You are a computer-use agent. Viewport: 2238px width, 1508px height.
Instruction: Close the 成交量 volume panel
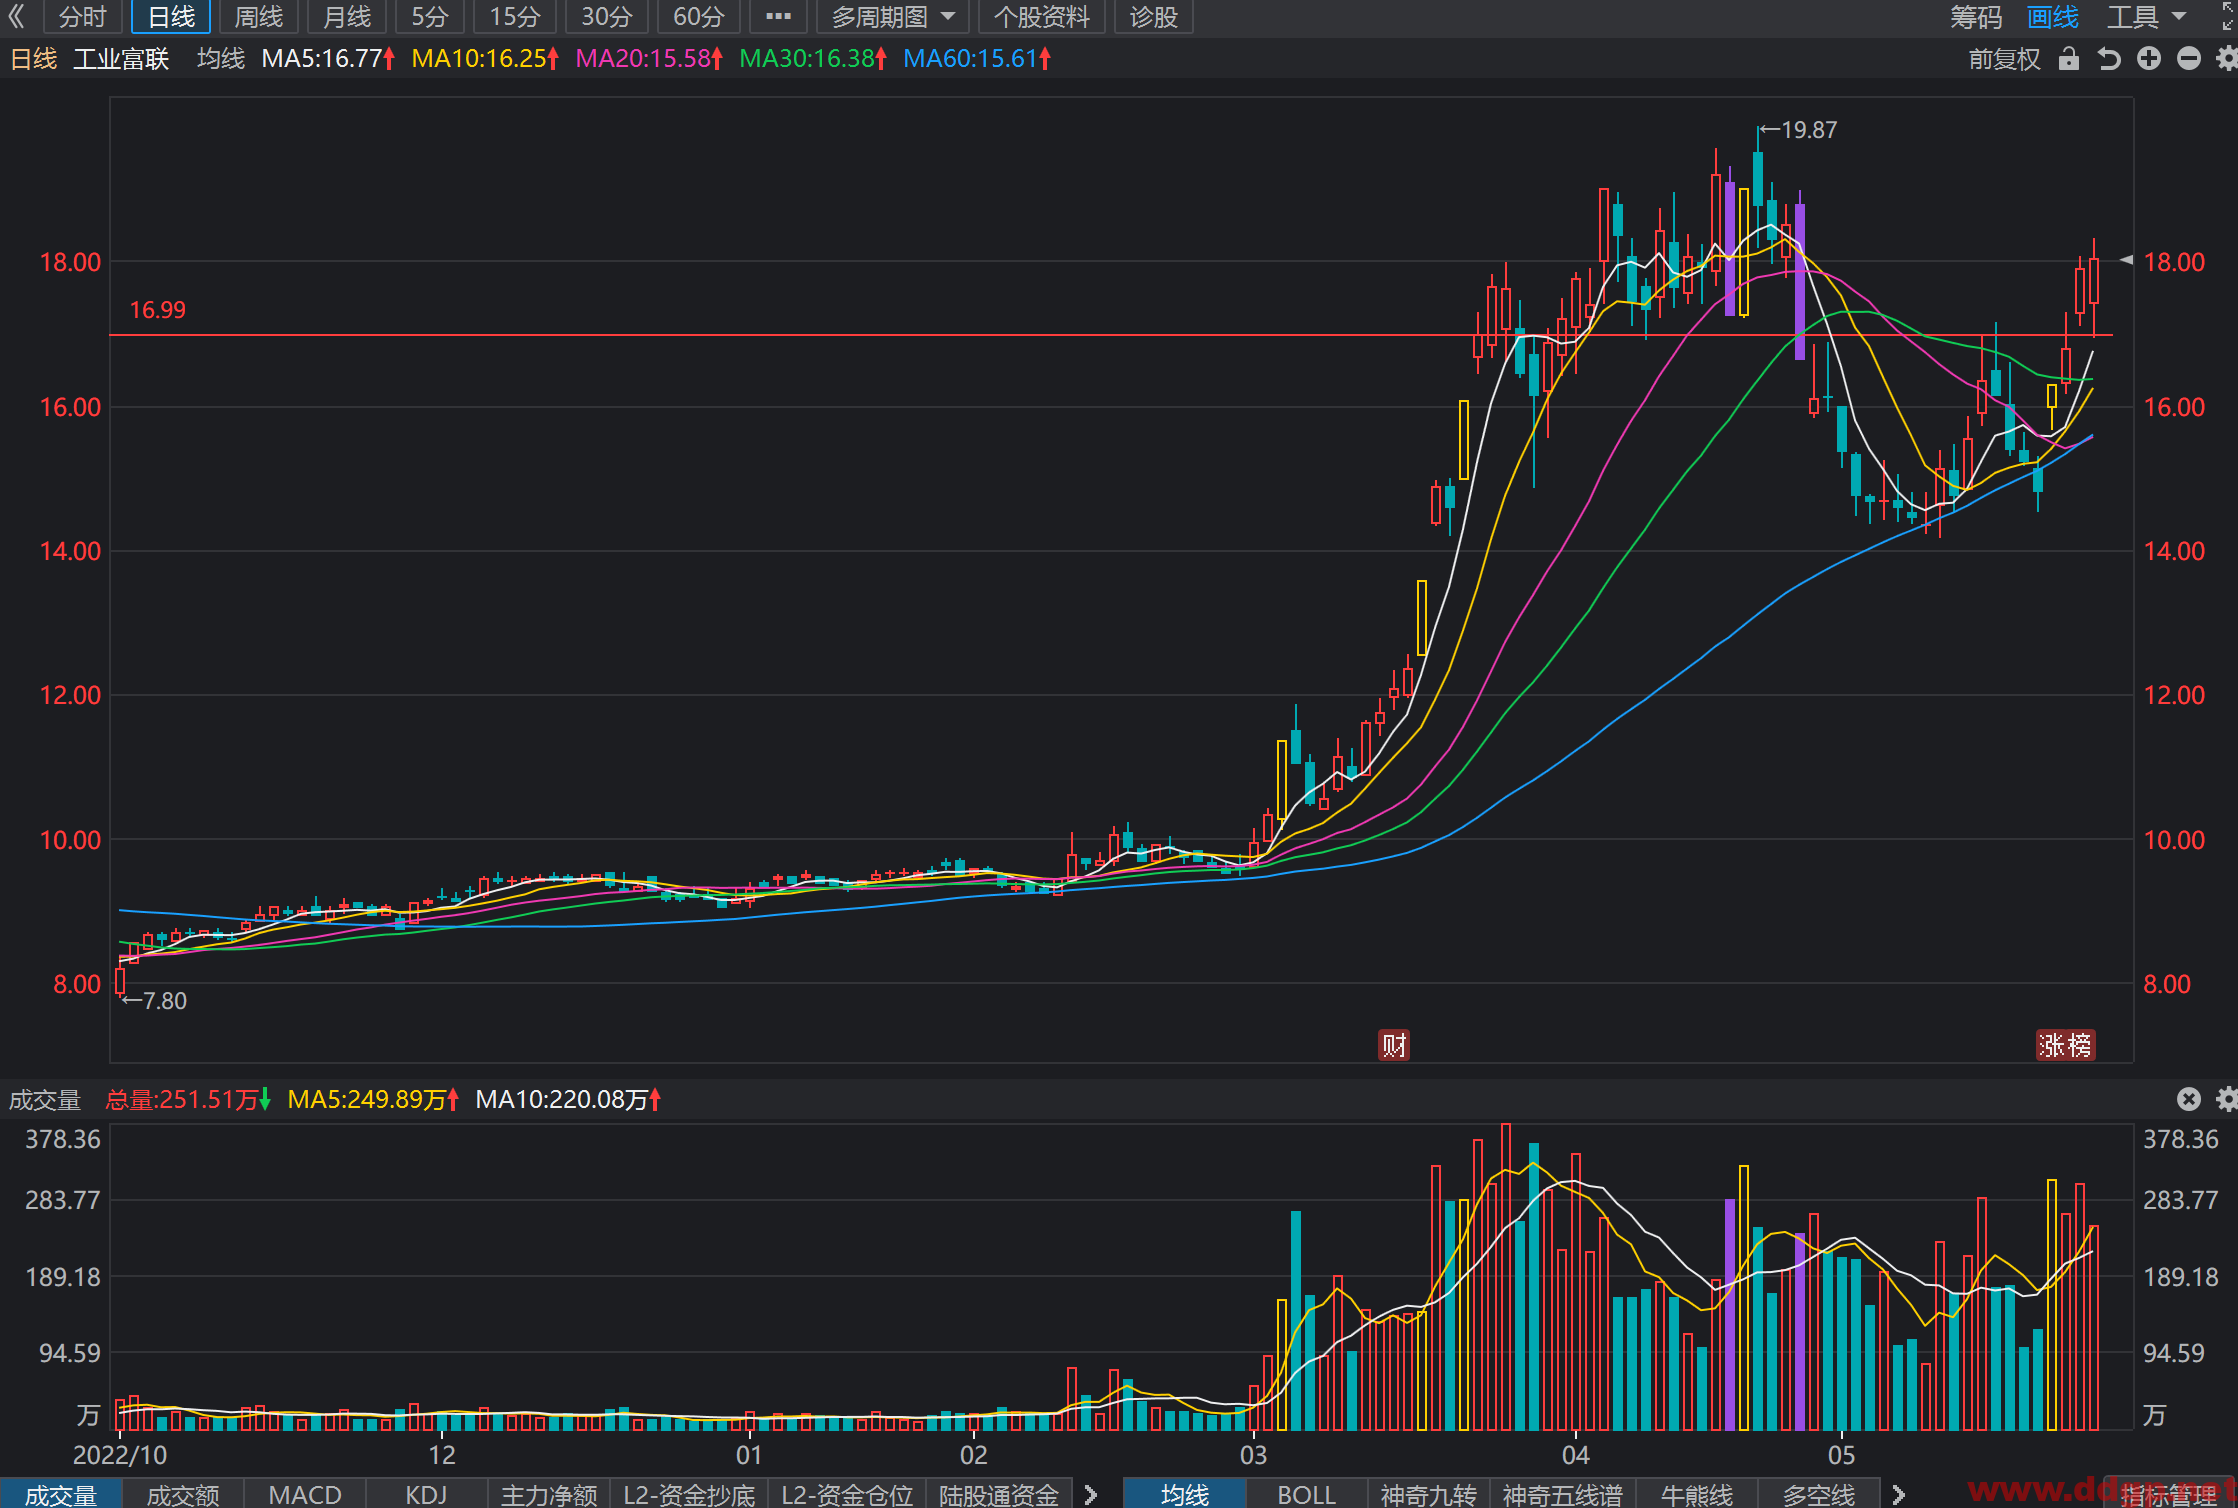2189,1099
